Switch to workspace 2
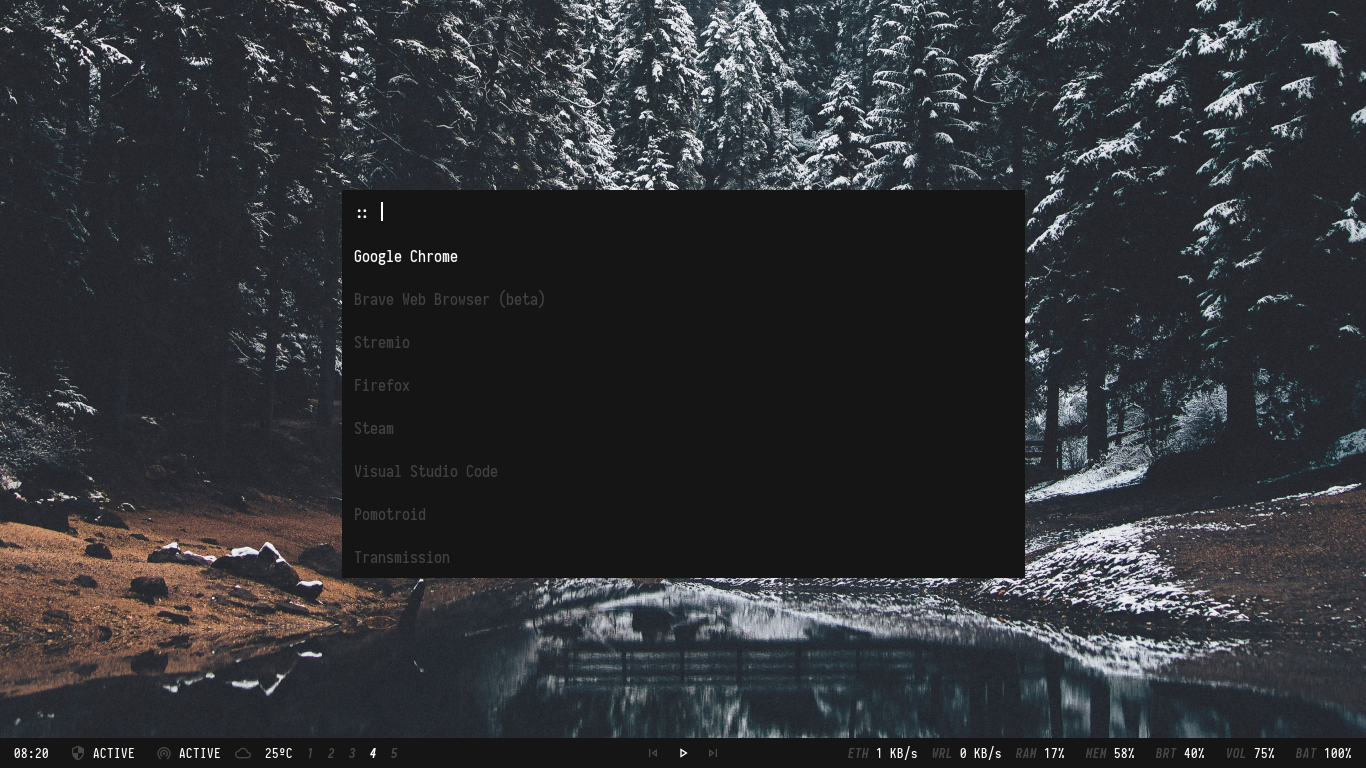The width and height of the screenshot is (1366, 768). coord(331,753)
